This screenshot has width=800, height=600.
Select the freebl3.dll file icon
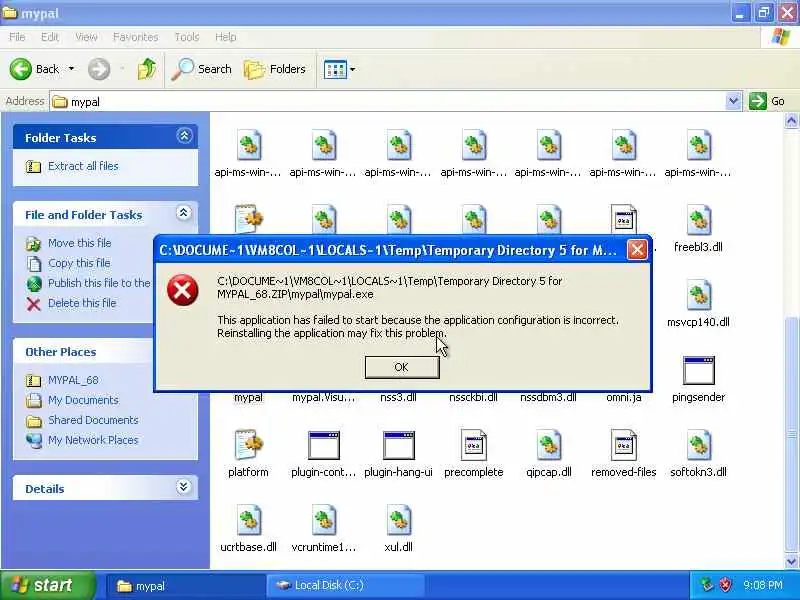pos(698,220)
